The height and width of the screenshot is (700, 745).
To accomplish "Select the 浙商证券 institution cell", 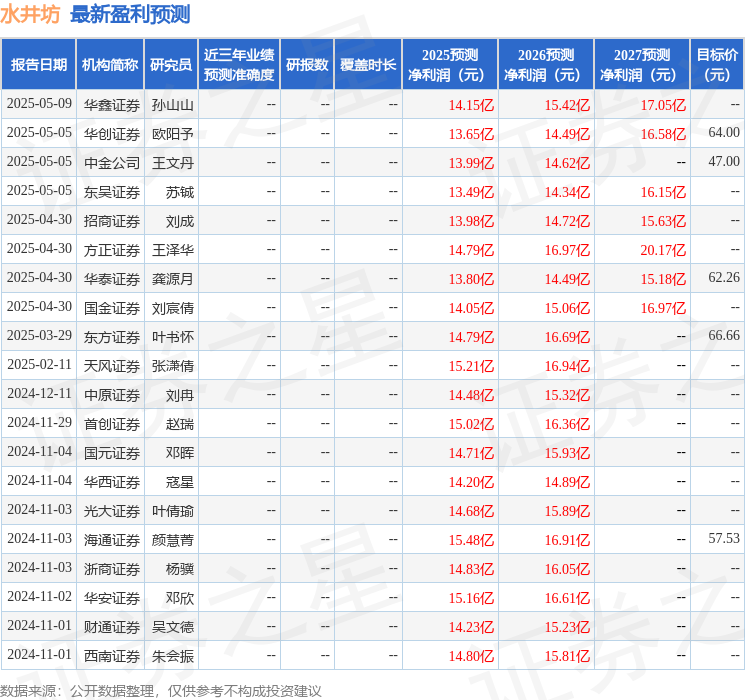I will click(x=112, y=568).
